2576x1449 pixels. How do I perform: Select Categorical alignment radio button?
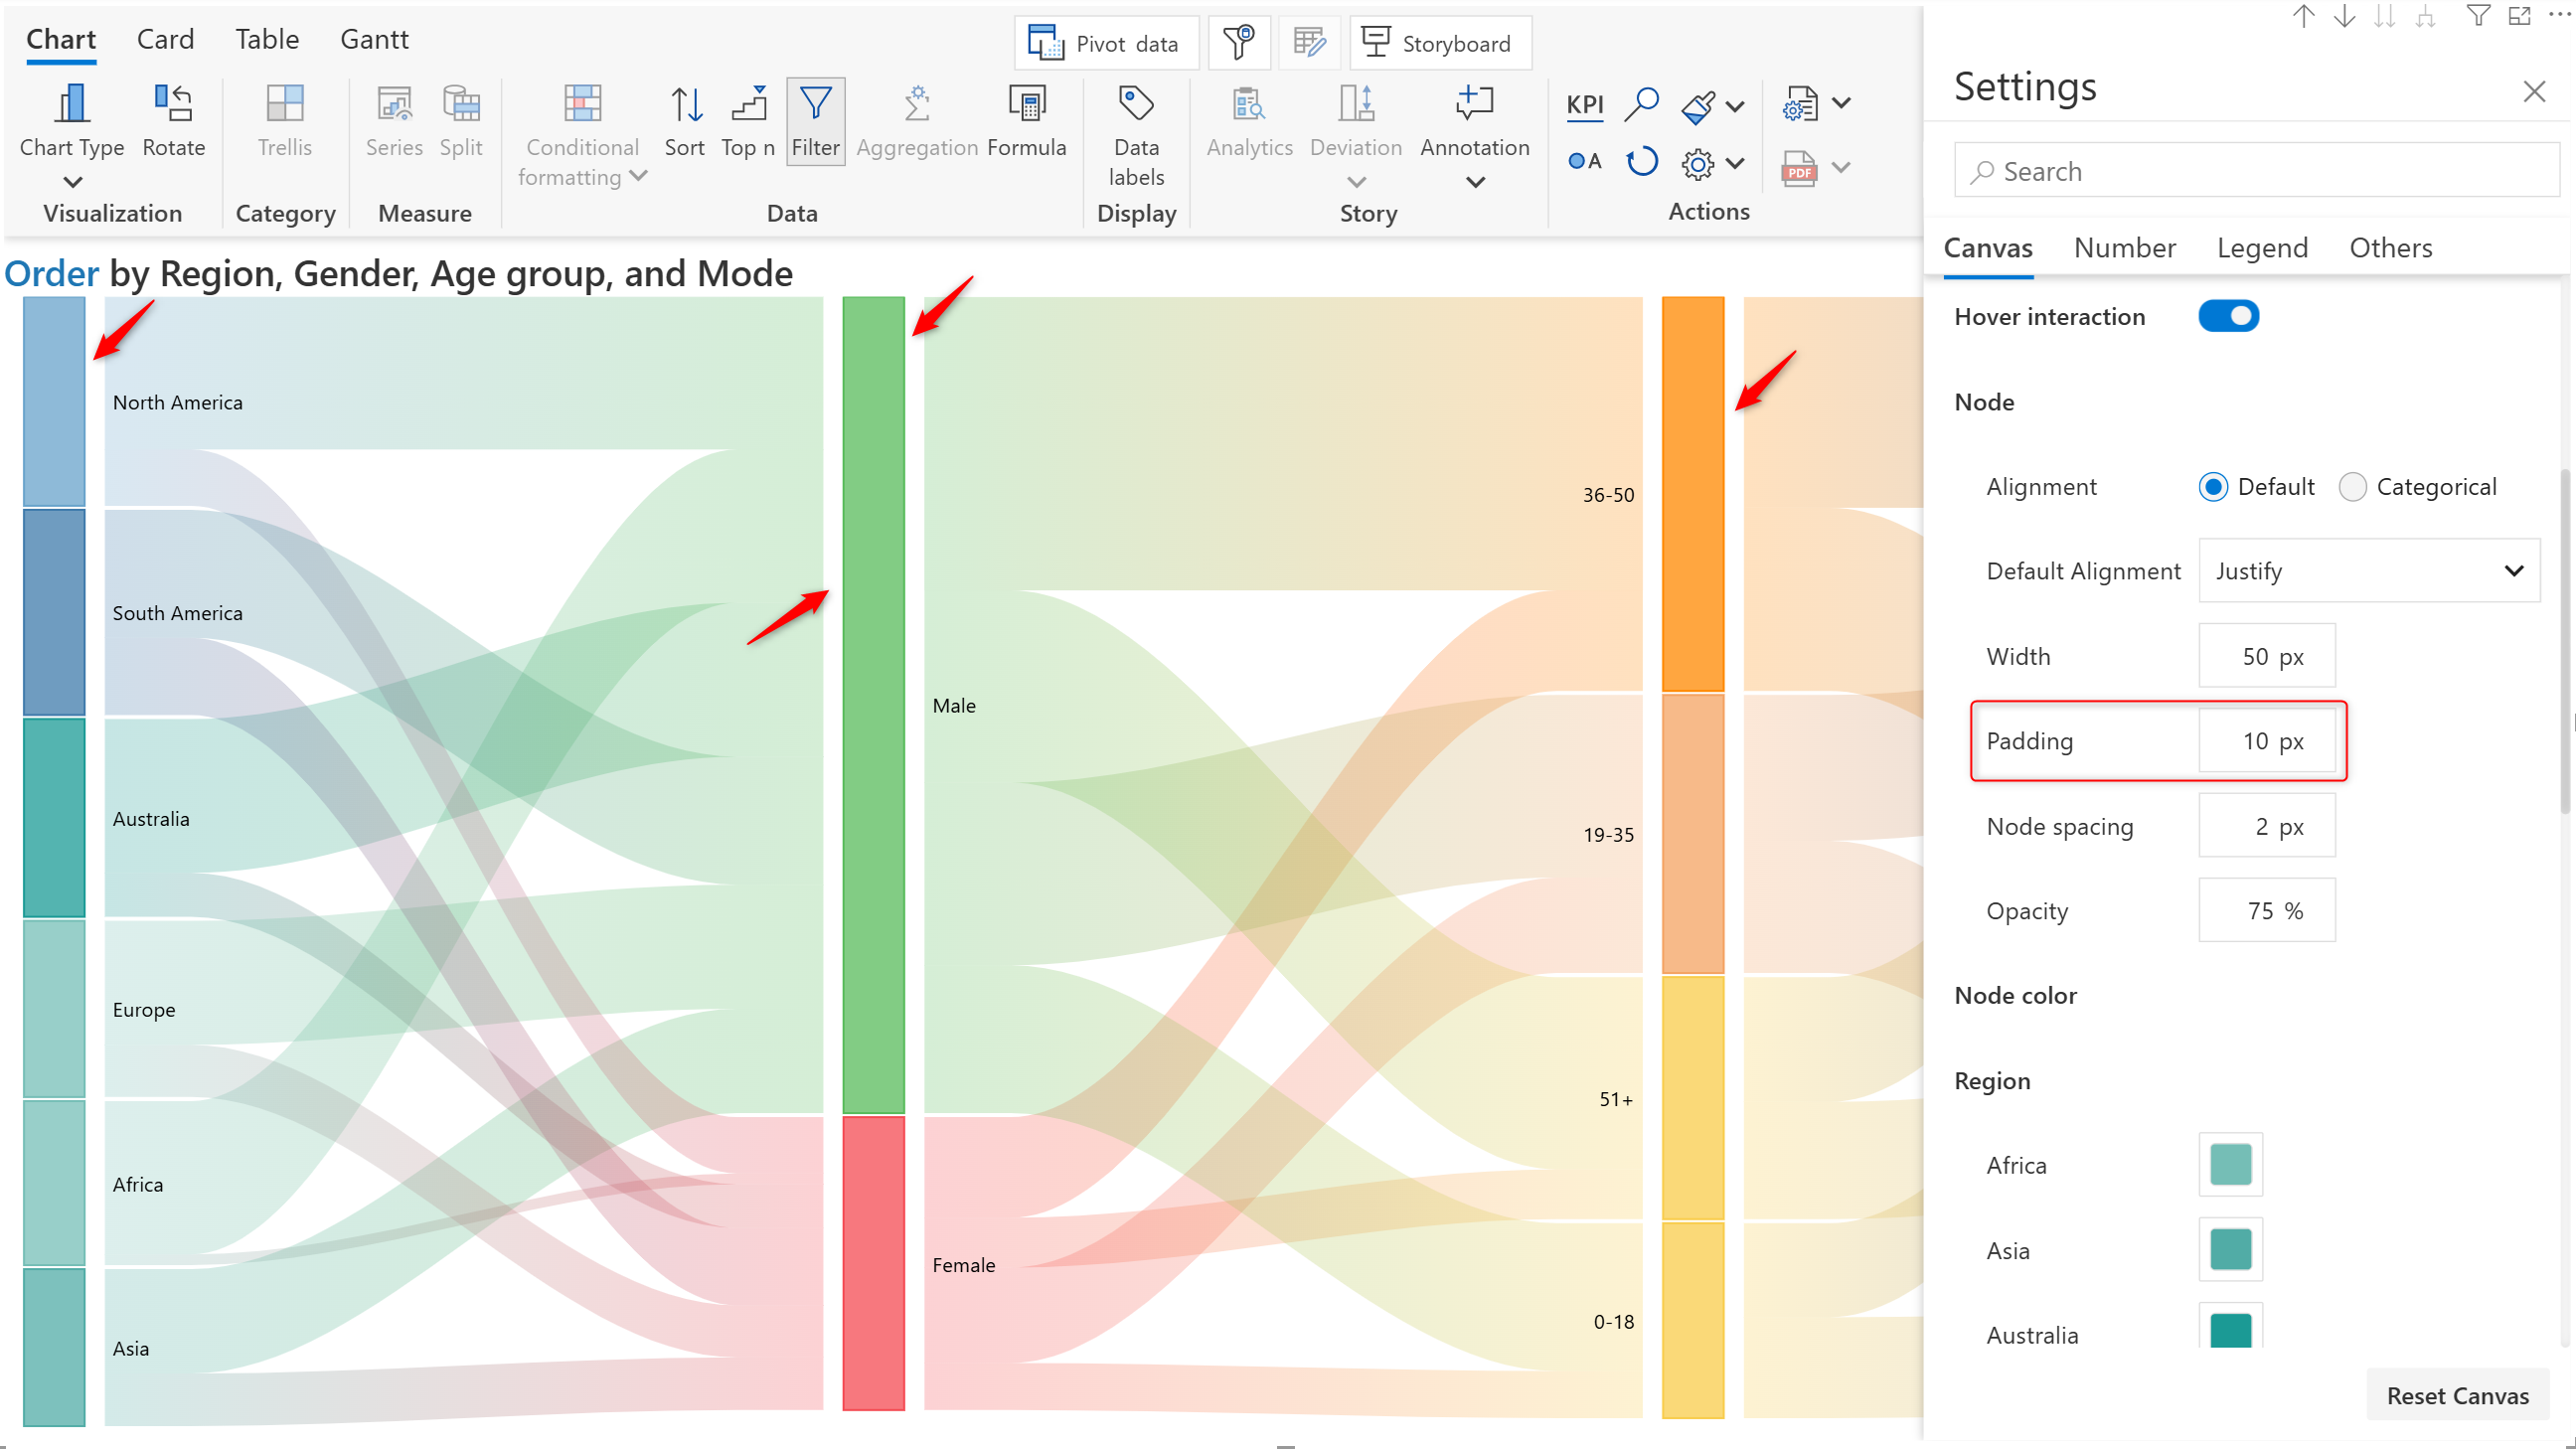click(x=2352, y=487)
